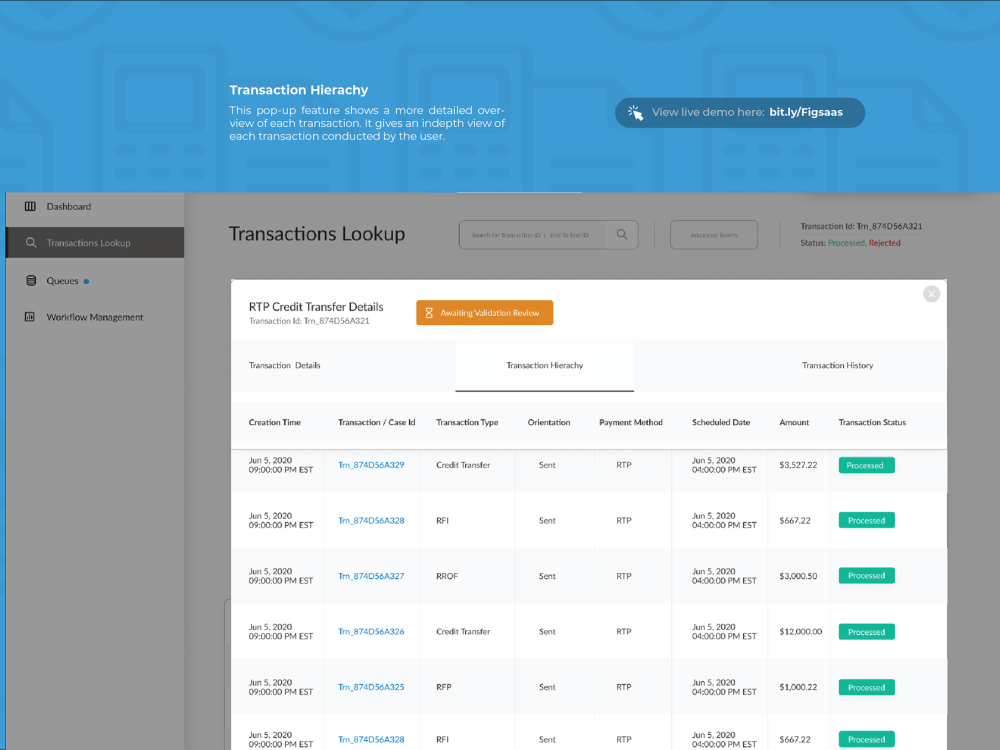Click Rejected status text in header
The height and width of the screenshot is (750, 1000).
point(885,242)
